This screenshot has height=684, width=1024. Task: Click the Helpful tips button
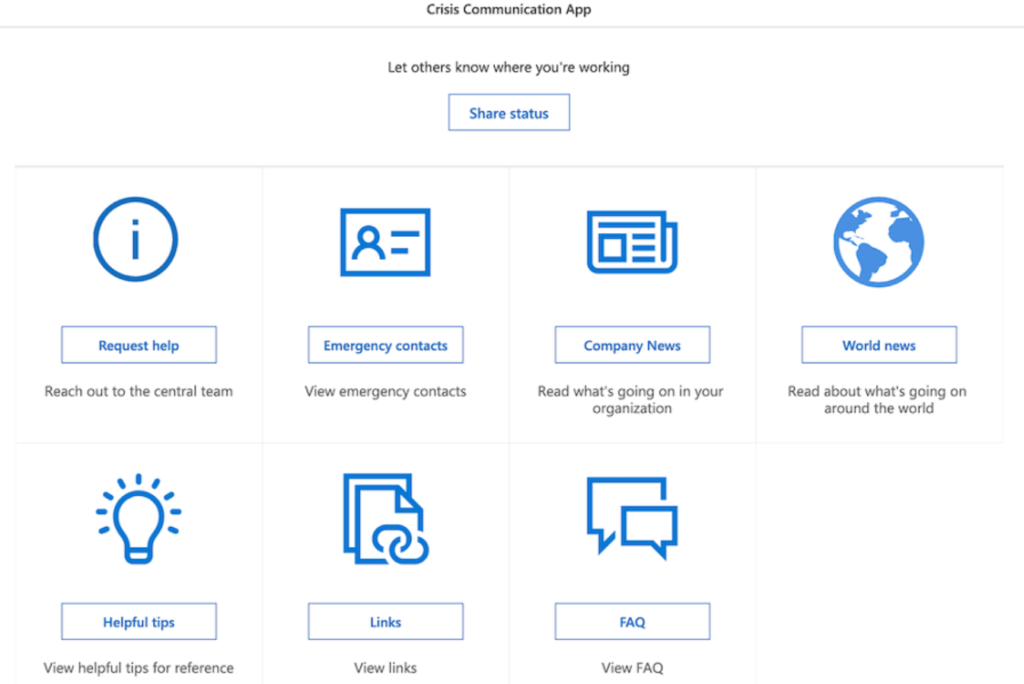pyautogui.click(x=138, y=621)
